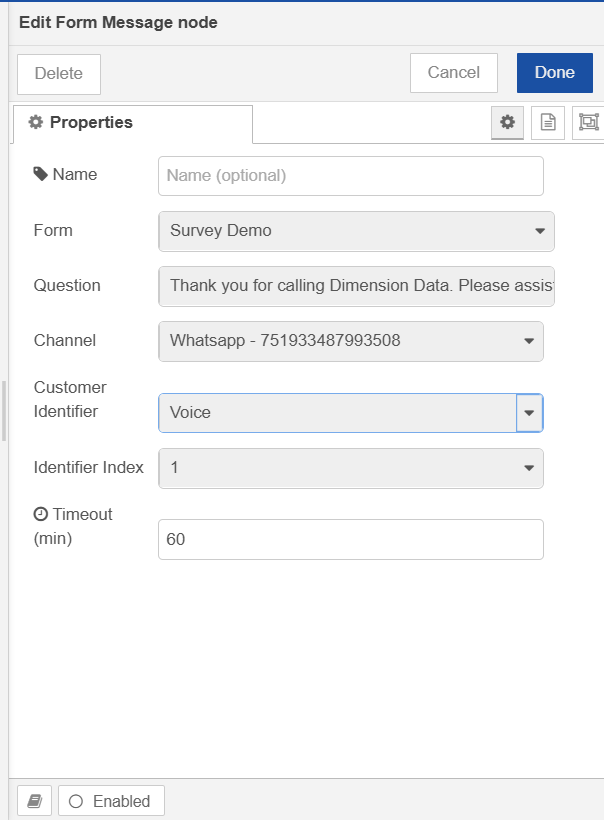Open node properties settings gear icon
This screenshot has width=604, height=820.
(x=507, y=123)
